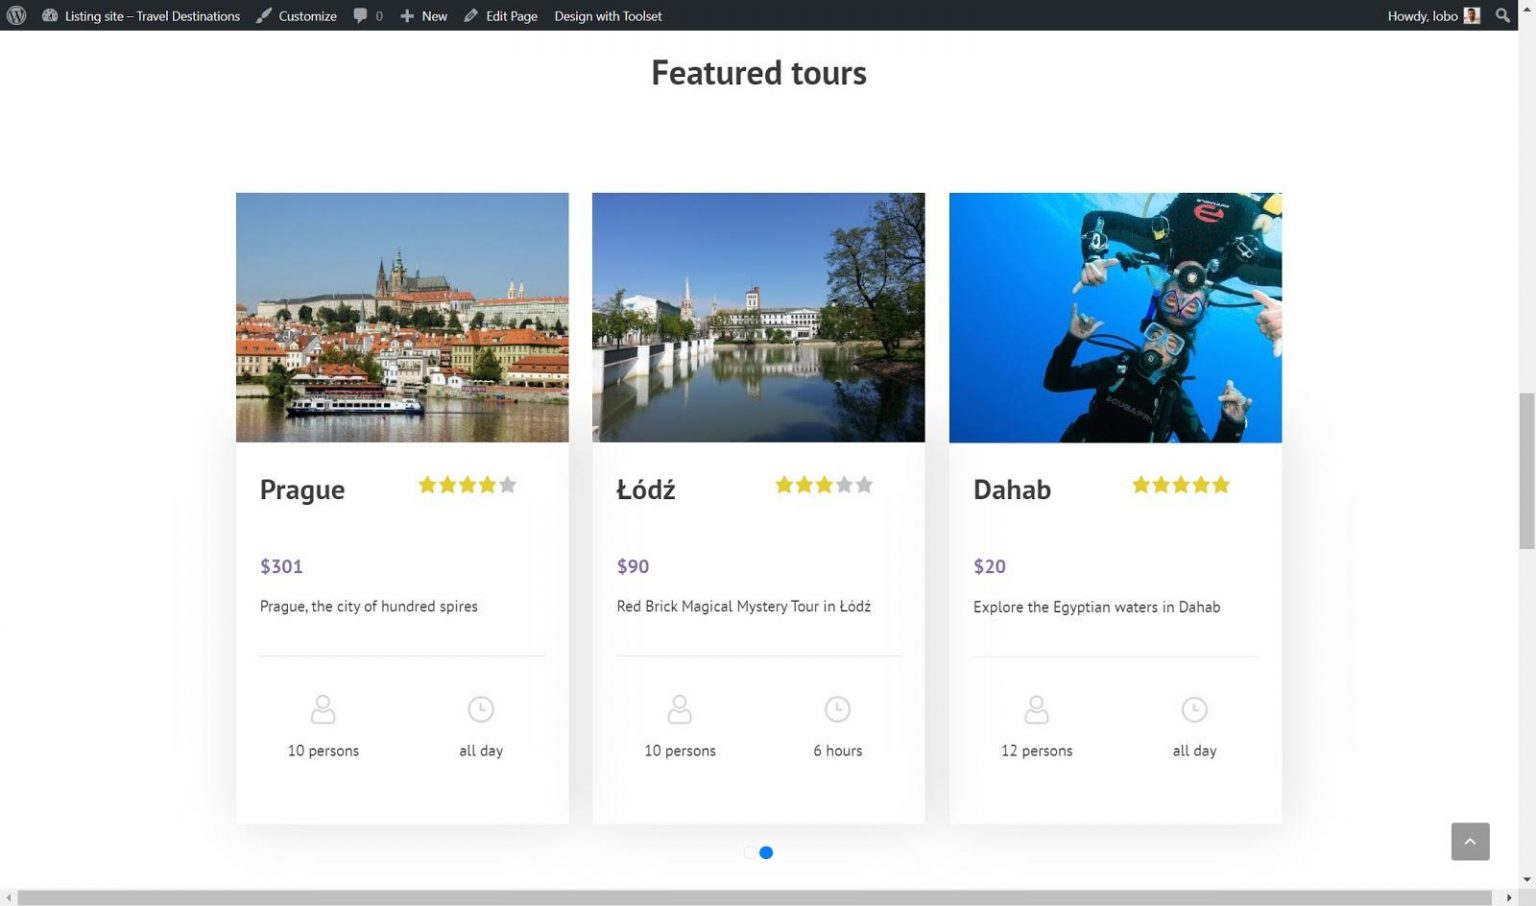This screenshot has height=906, width=1536.
Task: Click Edit Page in the admin bar
Action: 502,15
